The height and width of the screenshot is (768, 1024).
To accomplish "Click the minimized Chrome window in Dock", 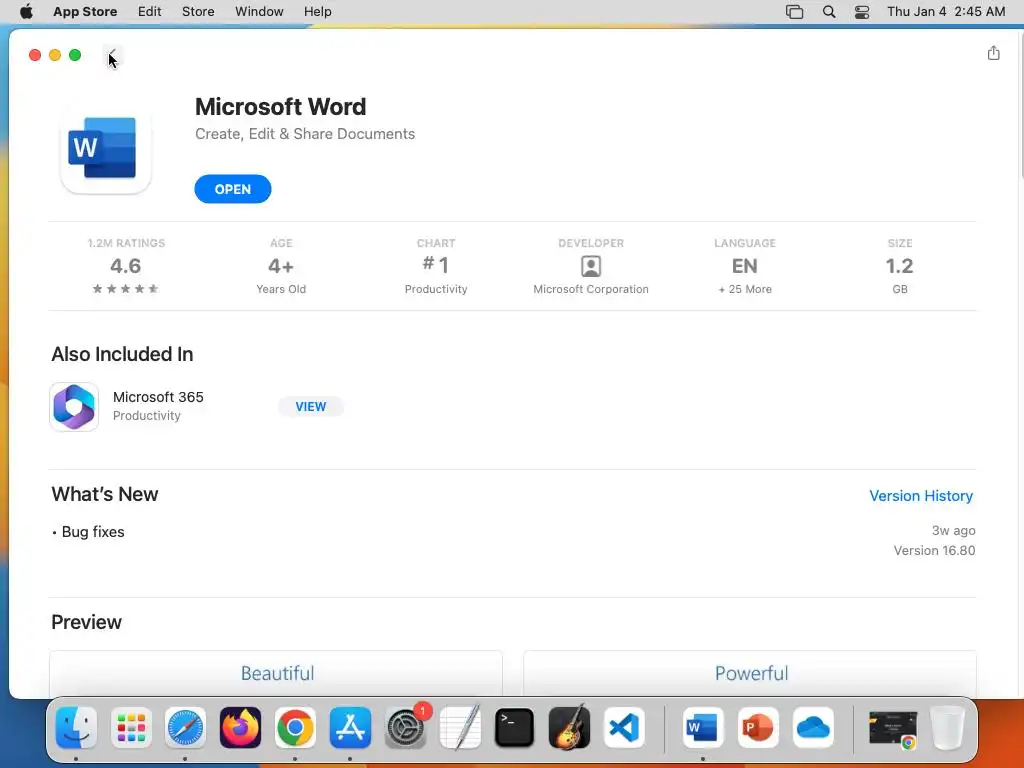I will click(x=893, y=729).
